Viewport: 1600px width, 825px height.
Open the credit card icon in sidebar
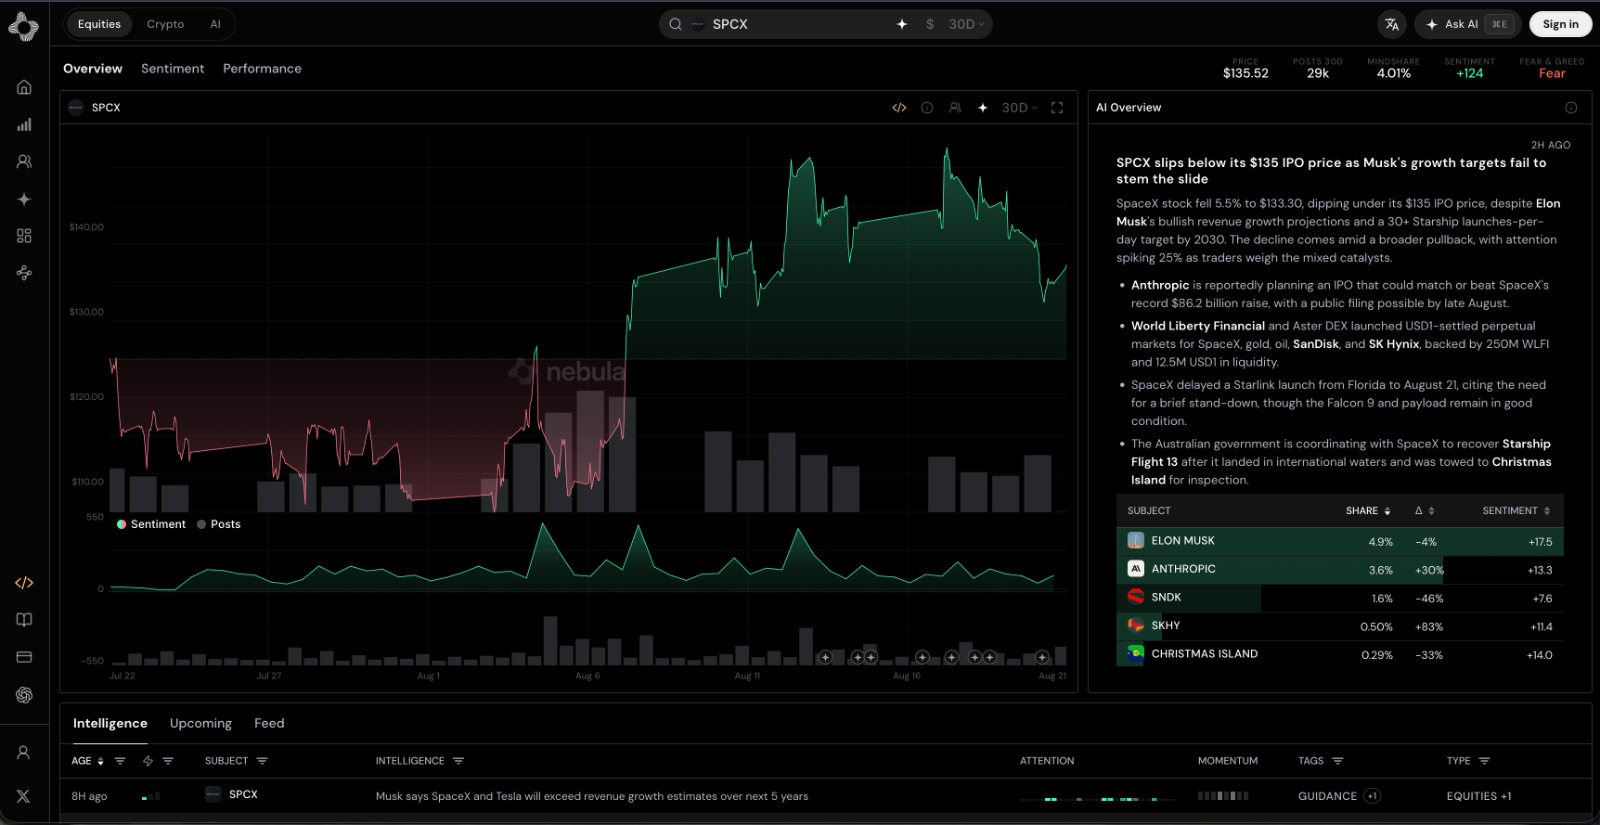click(x=24, y=657)
